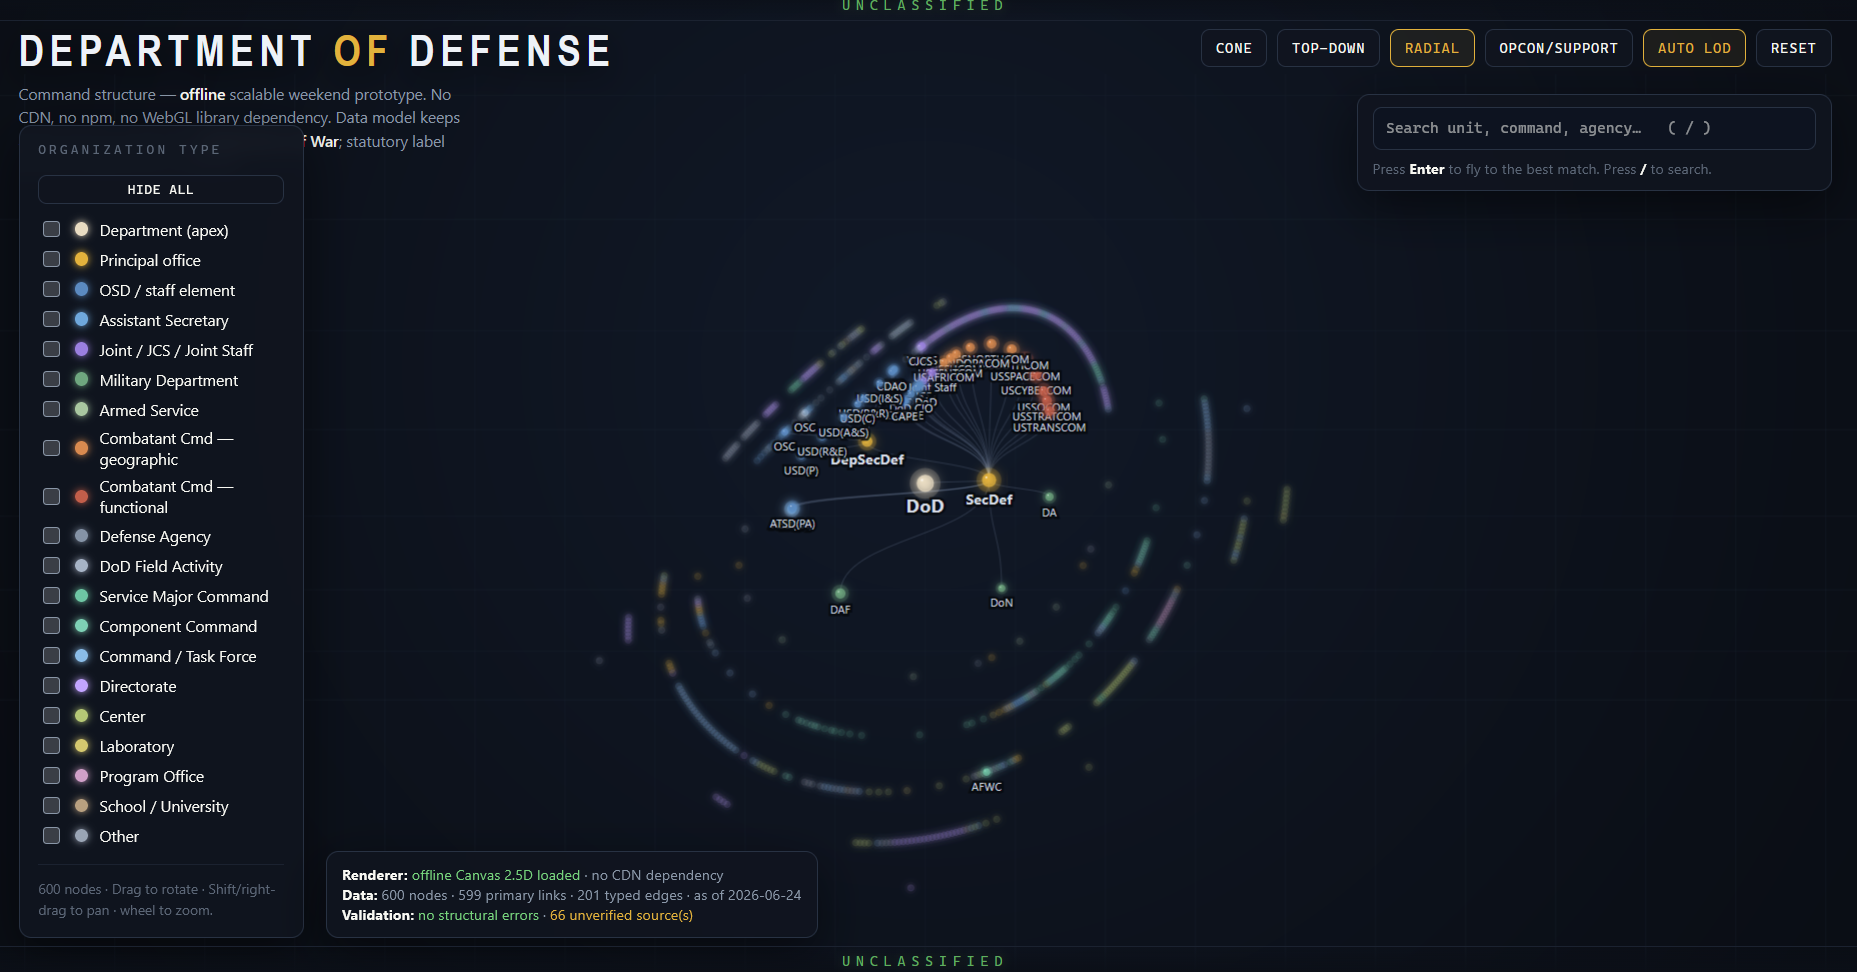Screen dimensions: 1857x972
Task: Select the DoN node
Action: [x=1001, y=589]
